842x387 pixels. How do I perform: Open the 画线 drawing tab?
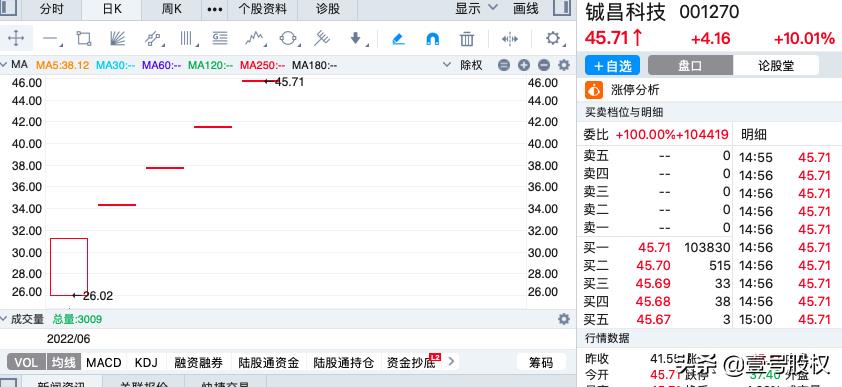(526, 9)
